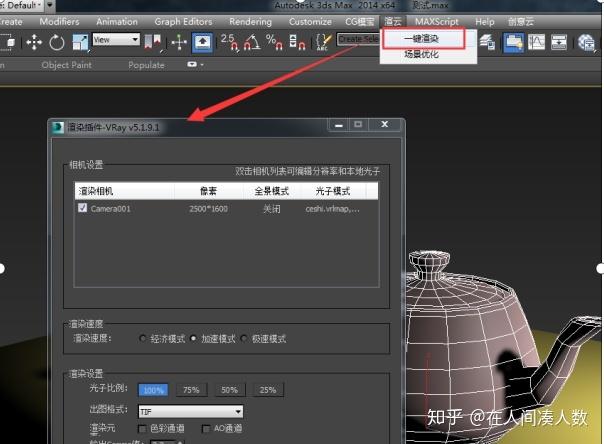Toggle the 2.5 Snaps icon

[x=230, y=42]
